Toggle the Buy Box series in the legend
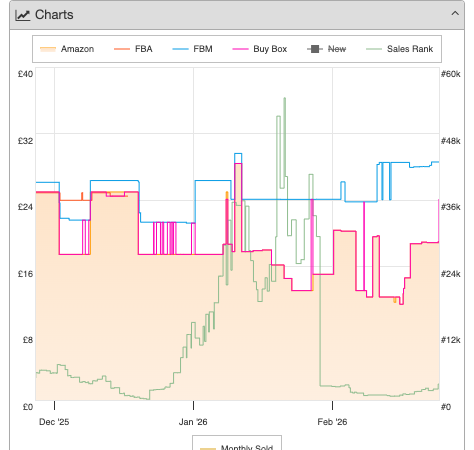 [260, 49]
